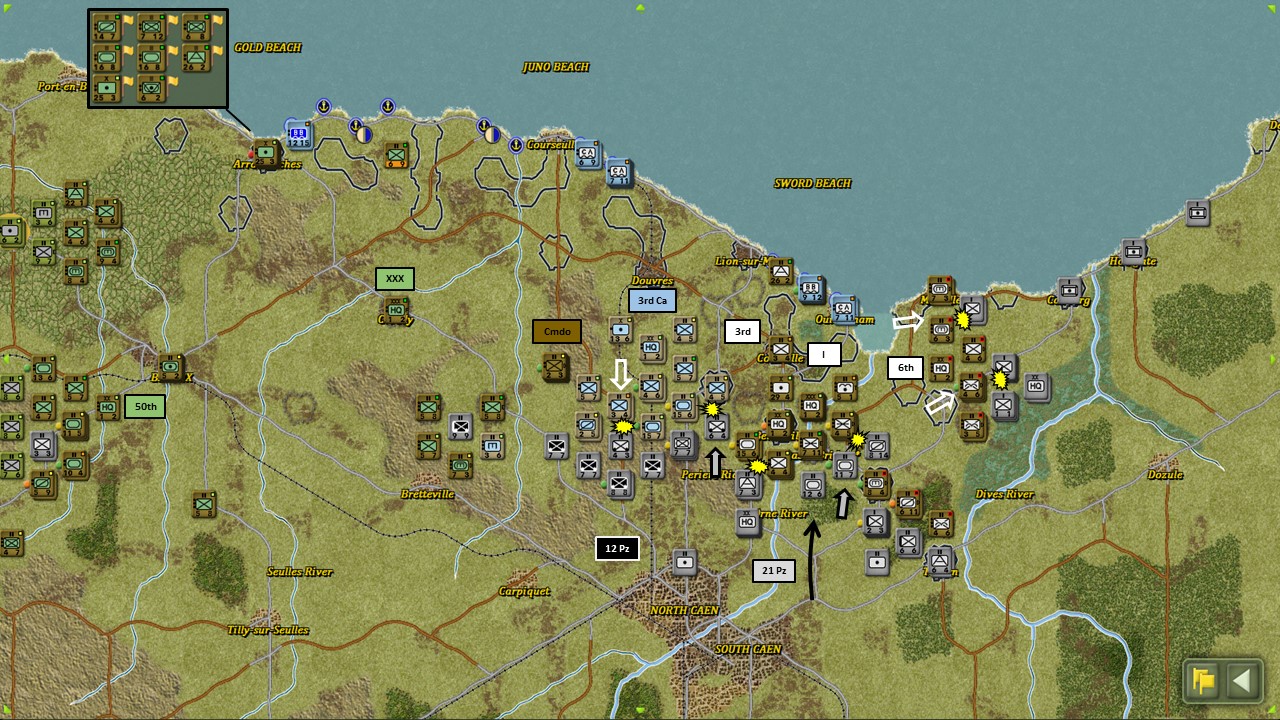Select the Canadian 2-5 recon unit

click(586, 425)
